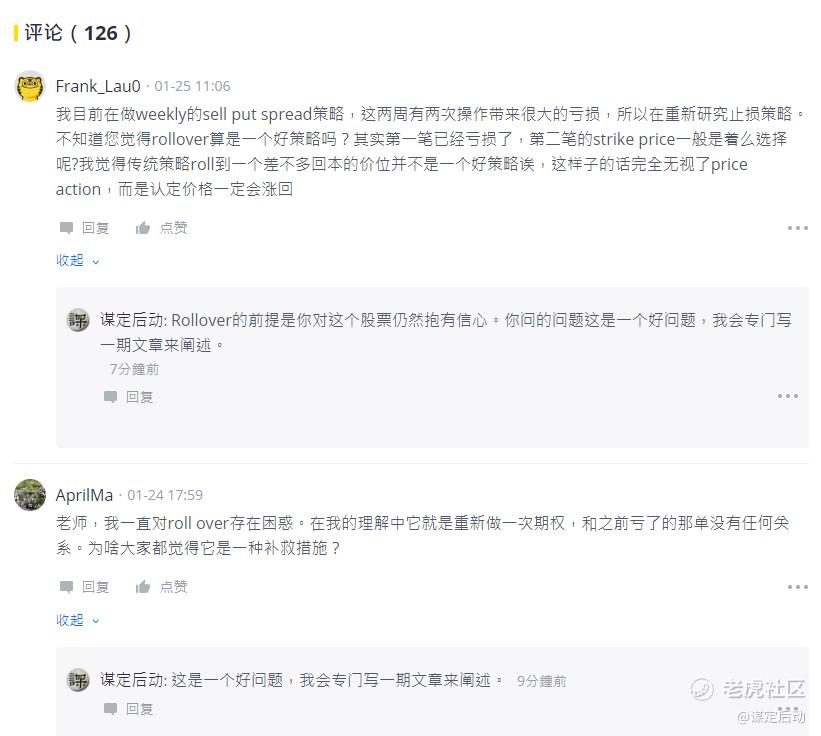
Task: Collapse replies under Frank_Lau0's comment
Action: [x=77, y=260]
